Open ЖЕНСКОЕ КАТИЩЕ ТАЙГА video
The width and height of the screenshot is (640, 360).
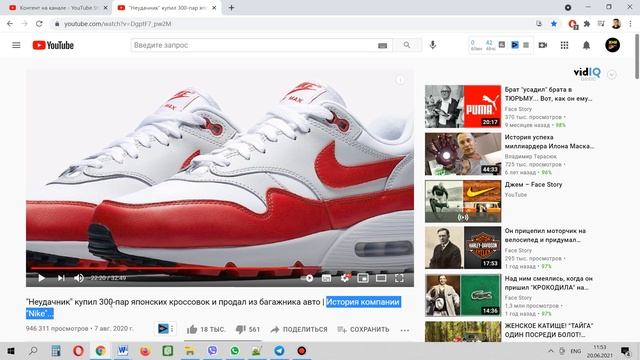pos(549,330)
